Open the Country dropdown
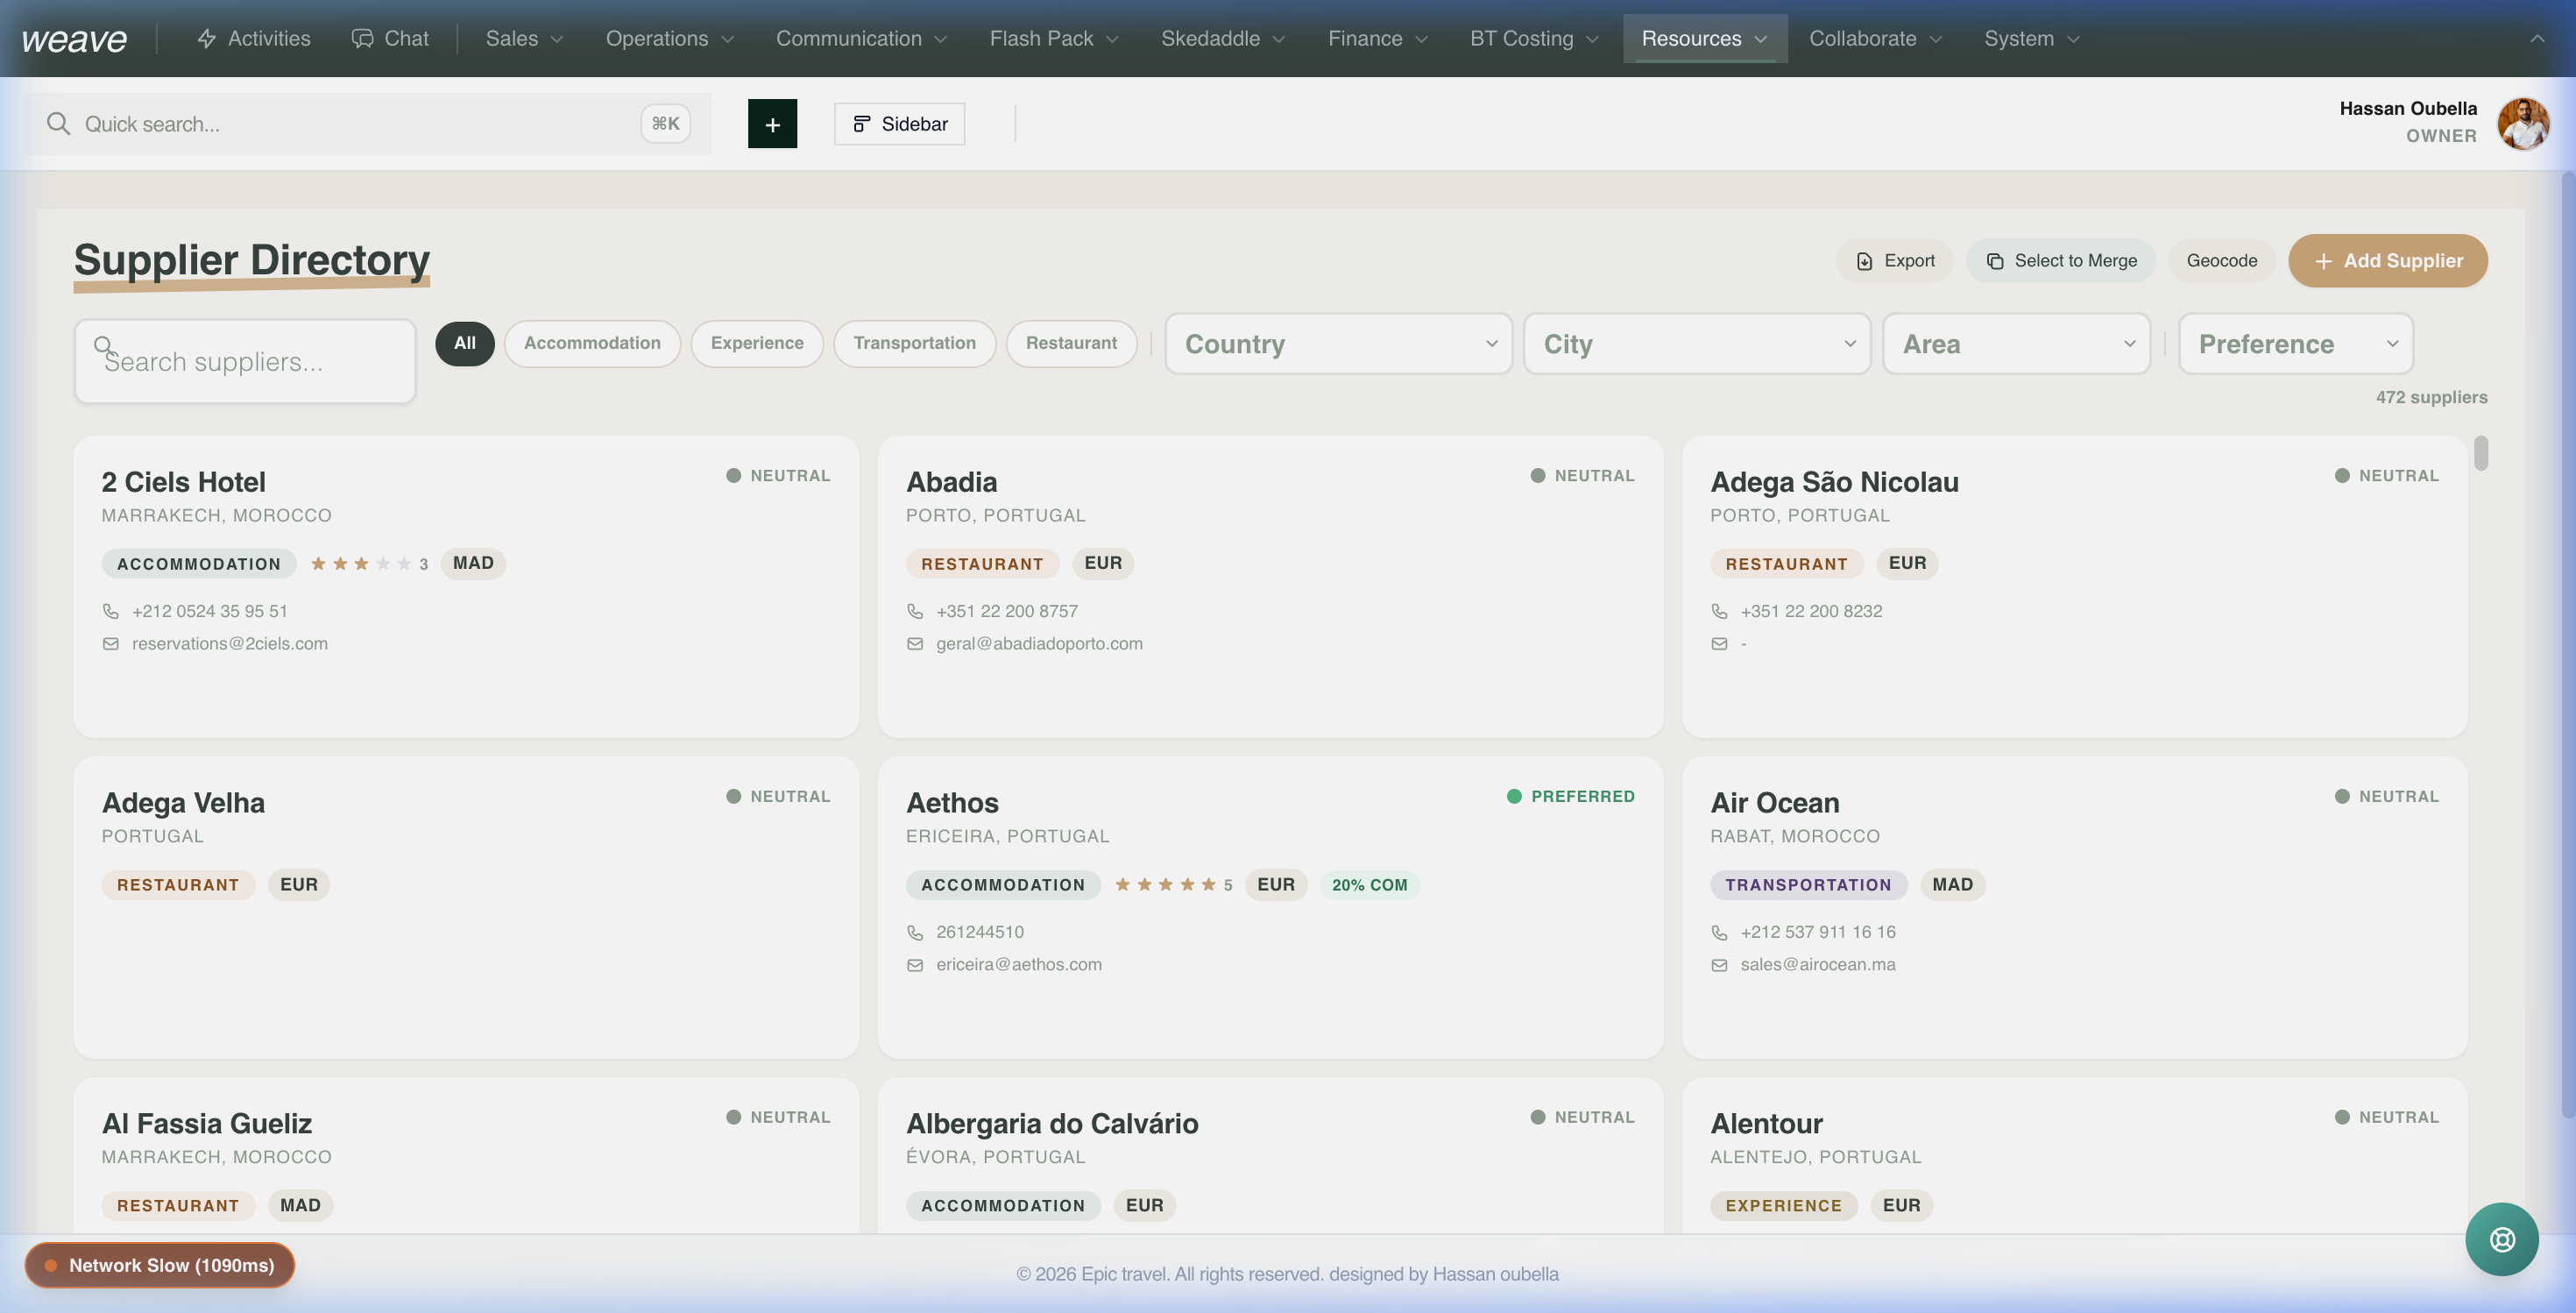2576x1313 pixels. click(x=1338, y=344)
